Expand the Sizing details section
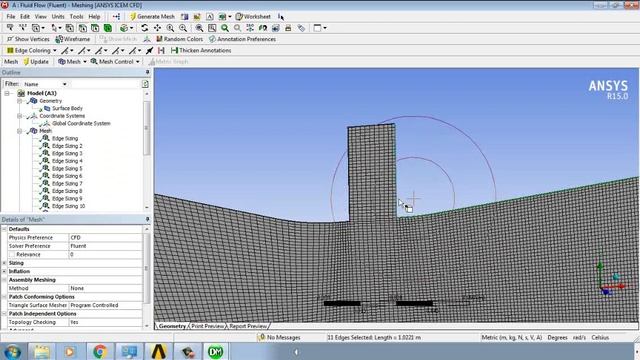Image resolution: width=640 pixels, height=360 pixels. tap(4, 263)
